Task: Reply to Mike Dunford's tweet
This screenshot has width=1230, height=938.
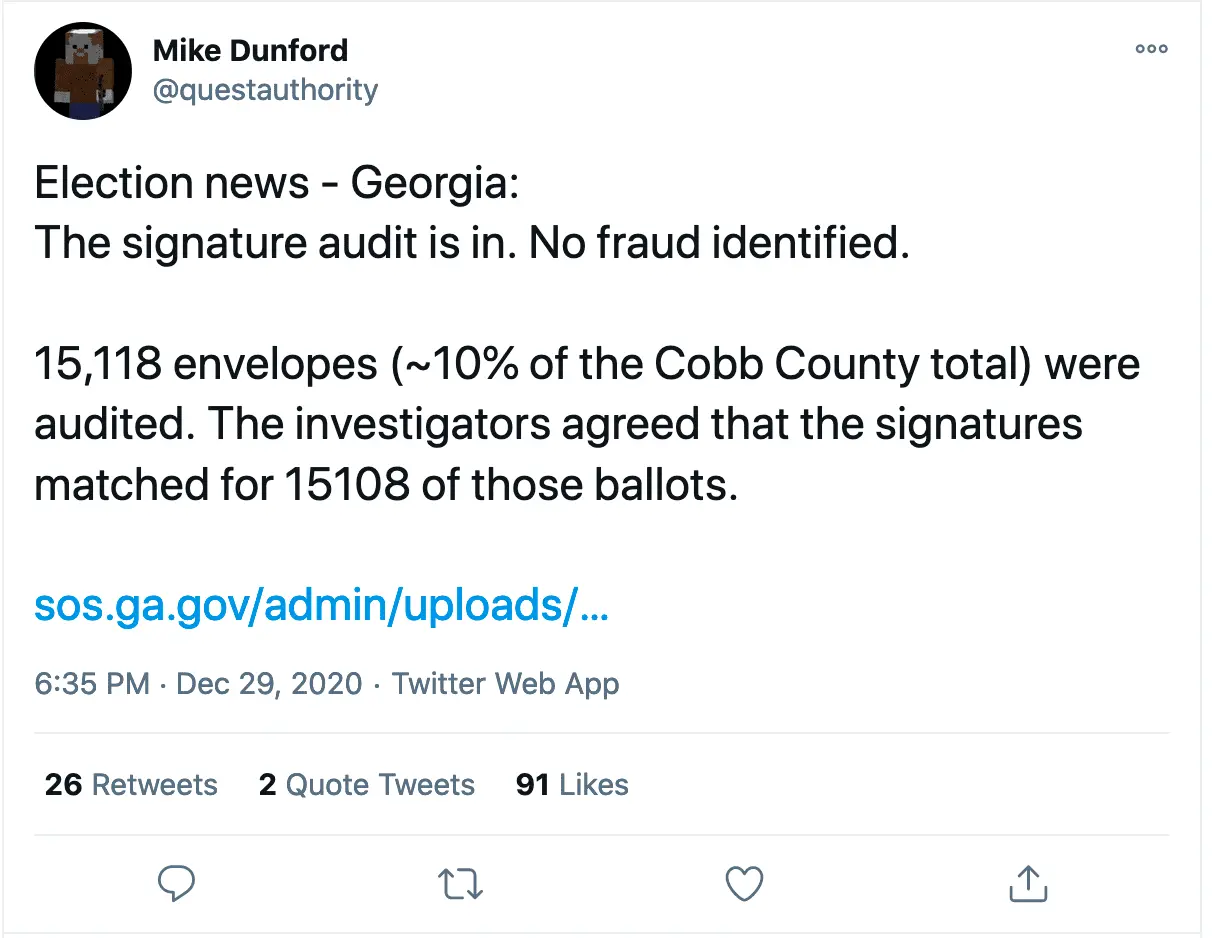Action: 177,883
